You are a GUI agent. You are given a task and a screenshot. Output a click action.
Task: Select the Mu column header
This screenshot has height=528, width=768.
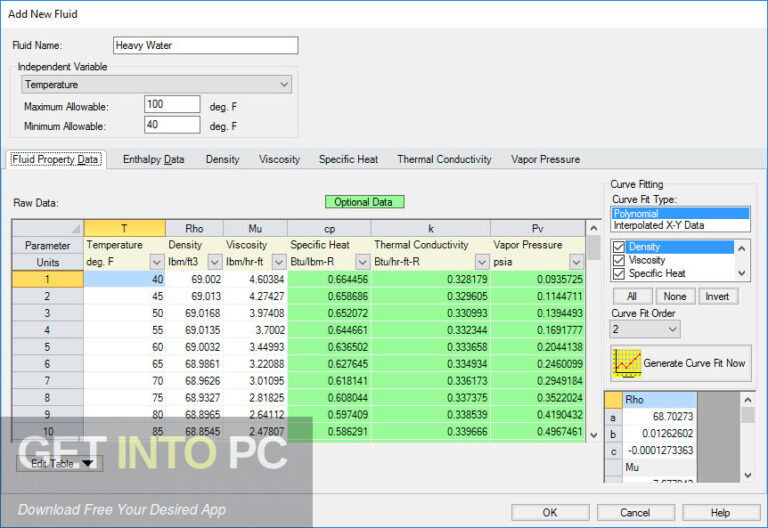255,228
